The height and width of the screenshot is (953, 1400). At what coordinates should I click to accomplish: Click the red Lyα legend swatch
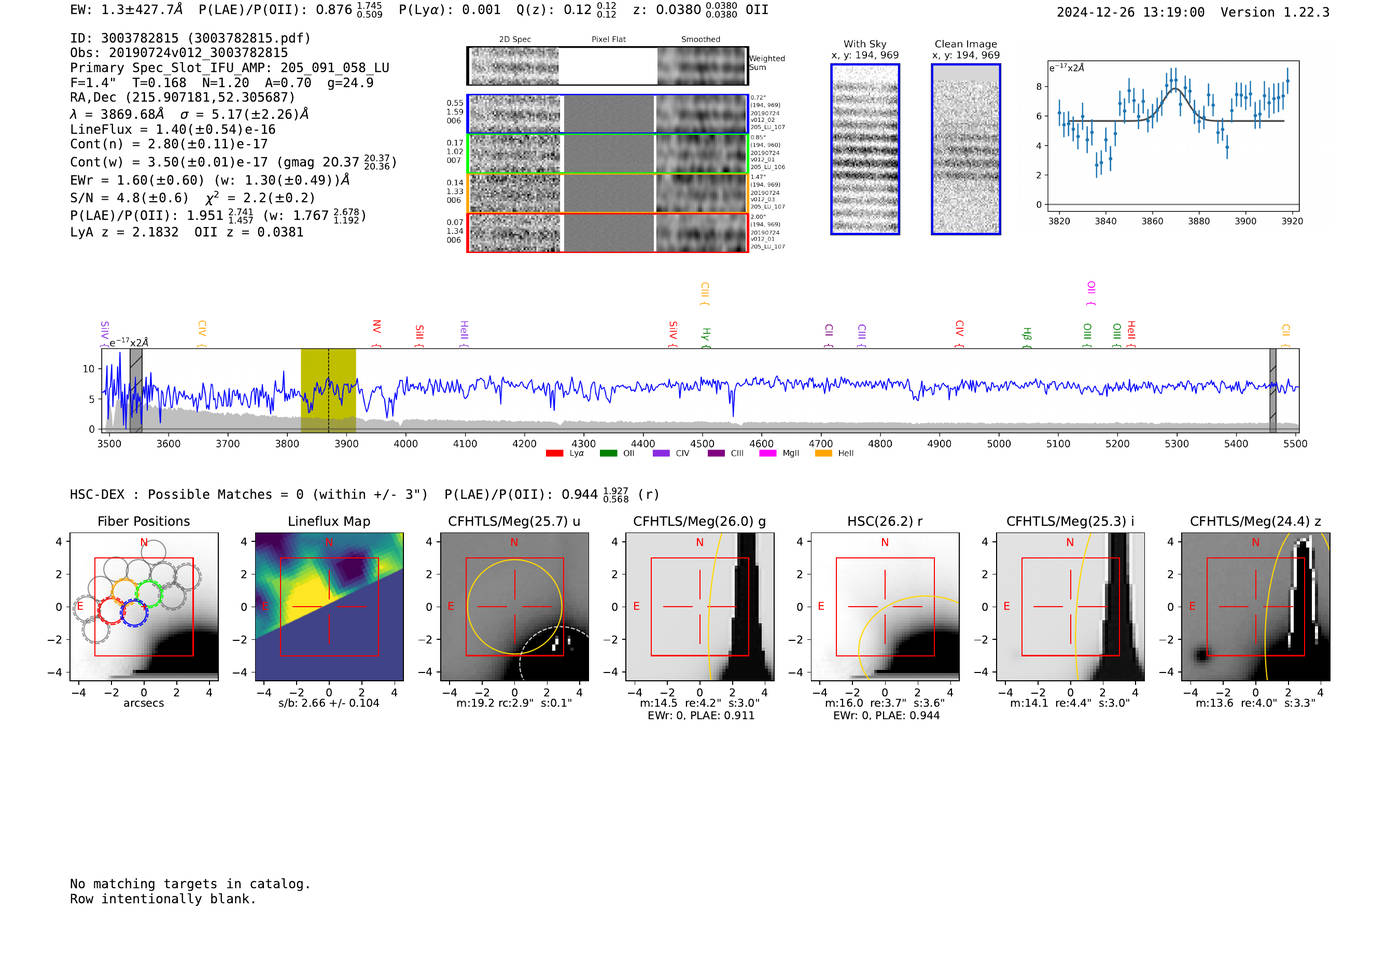554,453
